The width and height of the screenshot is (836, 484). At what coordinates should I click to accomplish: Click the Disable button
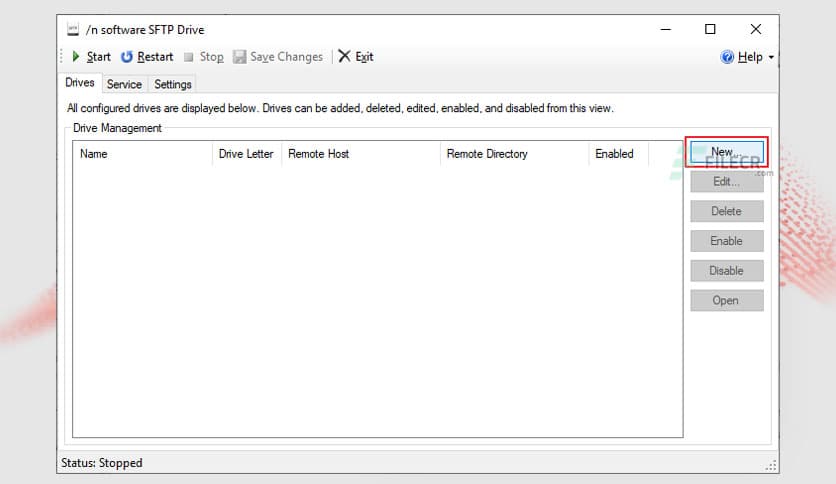tap(727, 271)
